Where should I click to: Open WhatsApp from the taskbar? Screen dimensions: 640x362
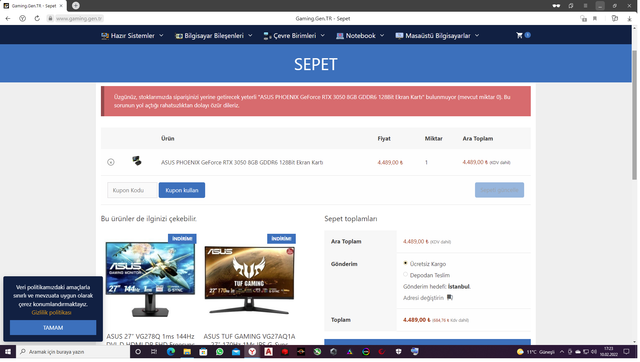coord(220,352)
